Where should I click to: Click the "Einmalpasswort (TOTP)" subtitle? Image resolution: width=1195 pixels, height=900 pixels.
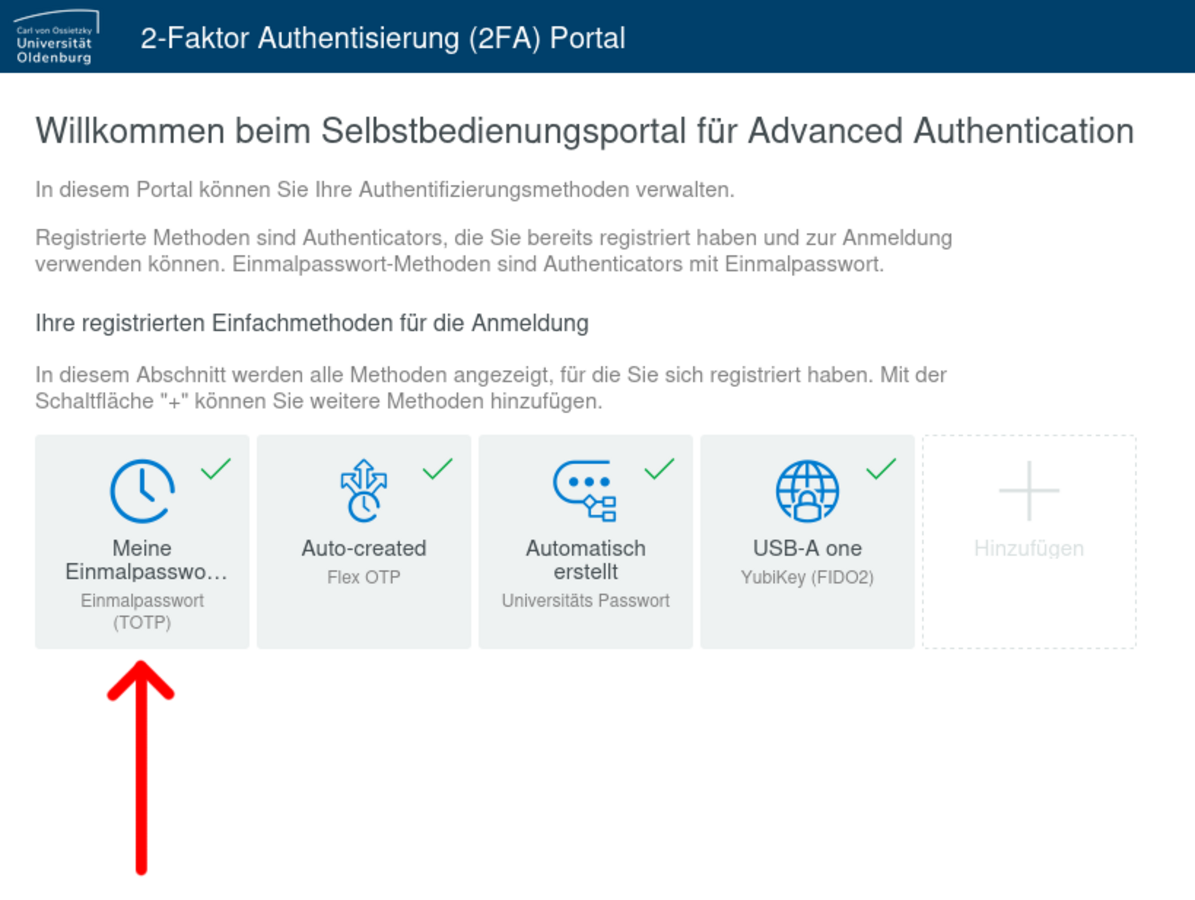point(142,611)
